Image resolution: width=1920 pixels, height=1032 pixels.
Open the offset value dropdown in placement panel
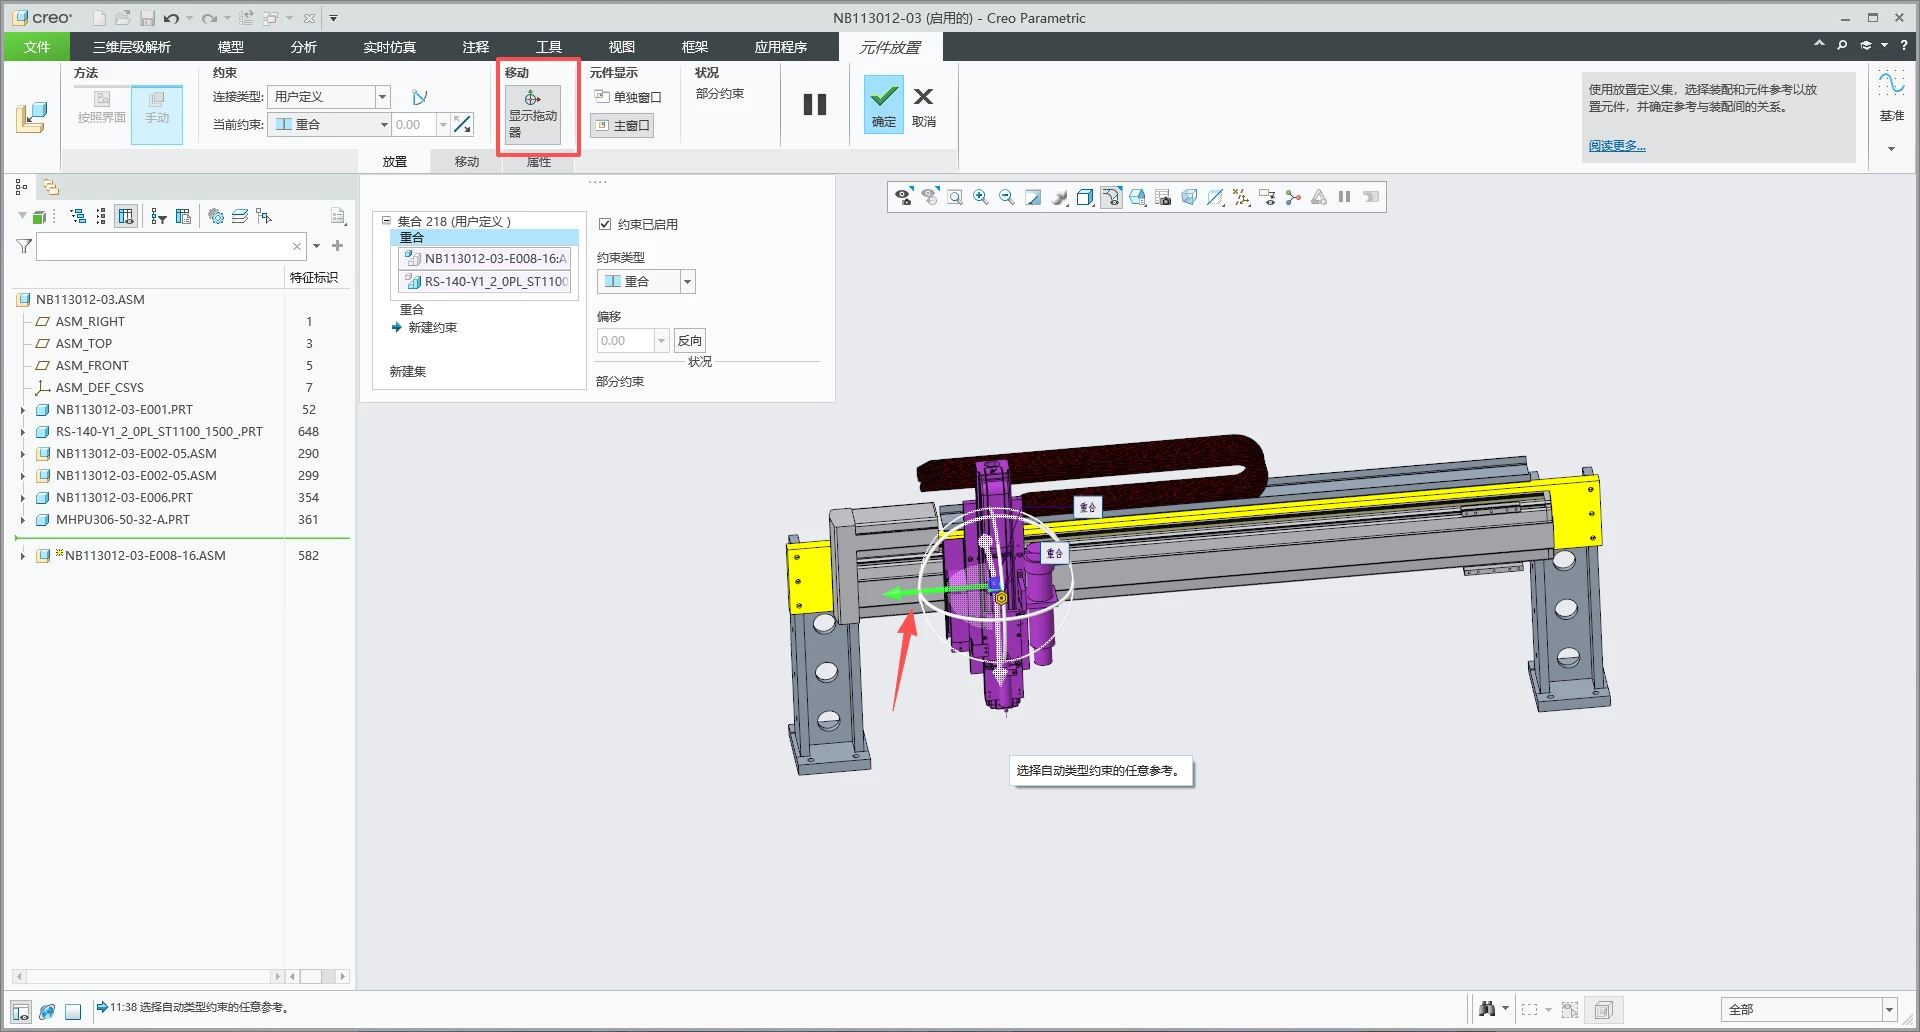661,341
